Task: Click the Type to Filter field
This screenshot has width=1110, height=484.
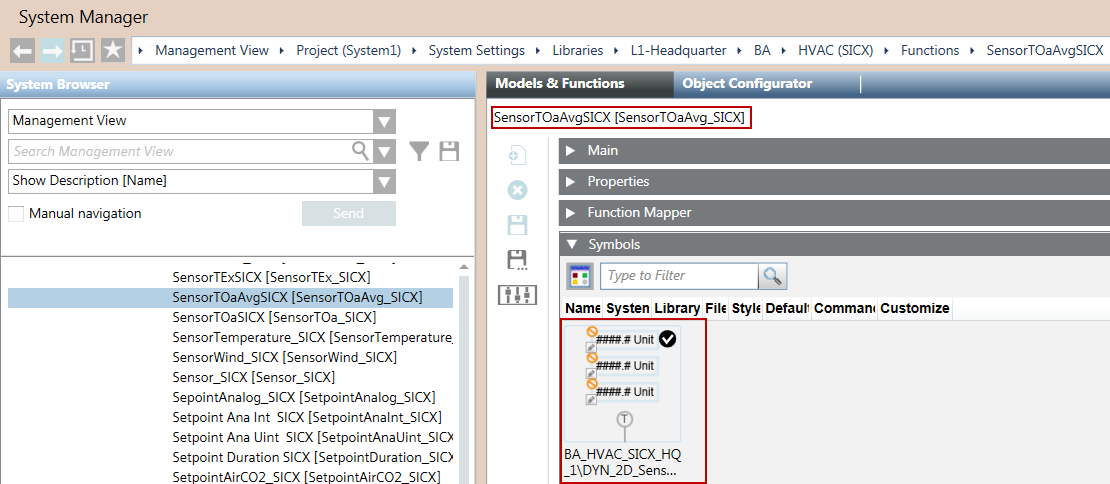Action: click(x=679, y=276)
